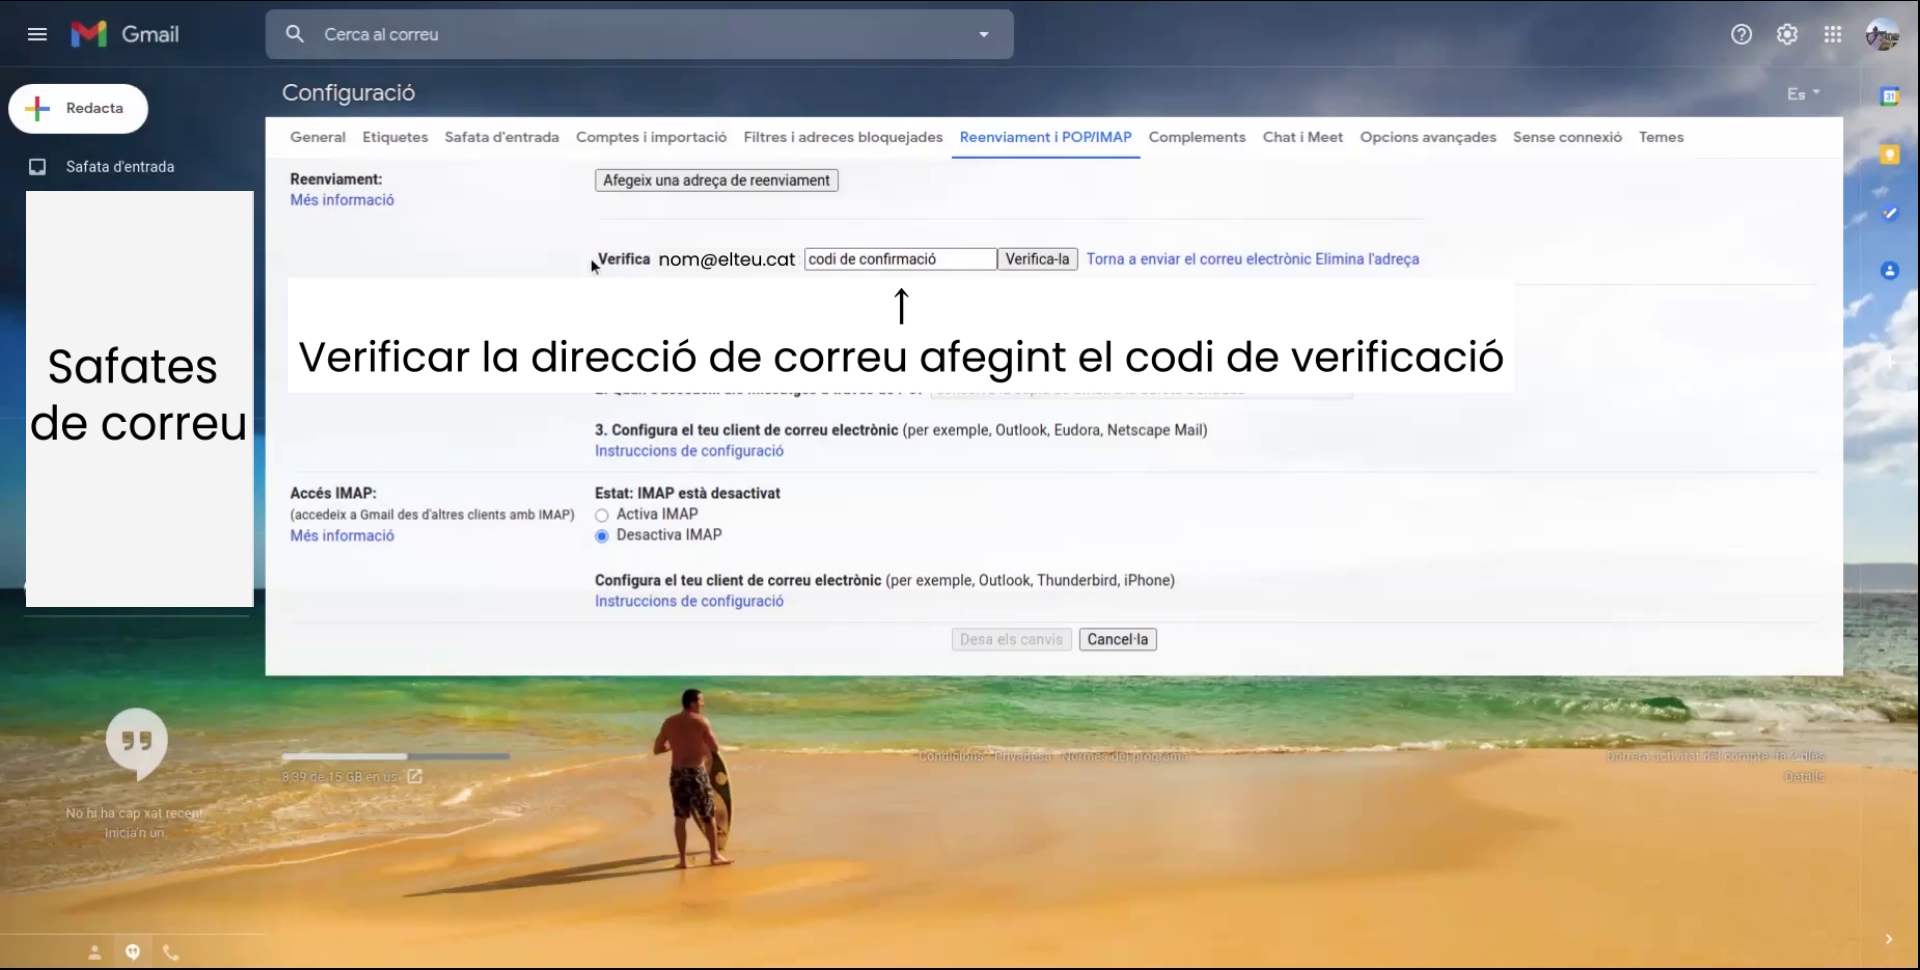Open the Support help icon
1920x970 pixels.
coord(1741,34)
